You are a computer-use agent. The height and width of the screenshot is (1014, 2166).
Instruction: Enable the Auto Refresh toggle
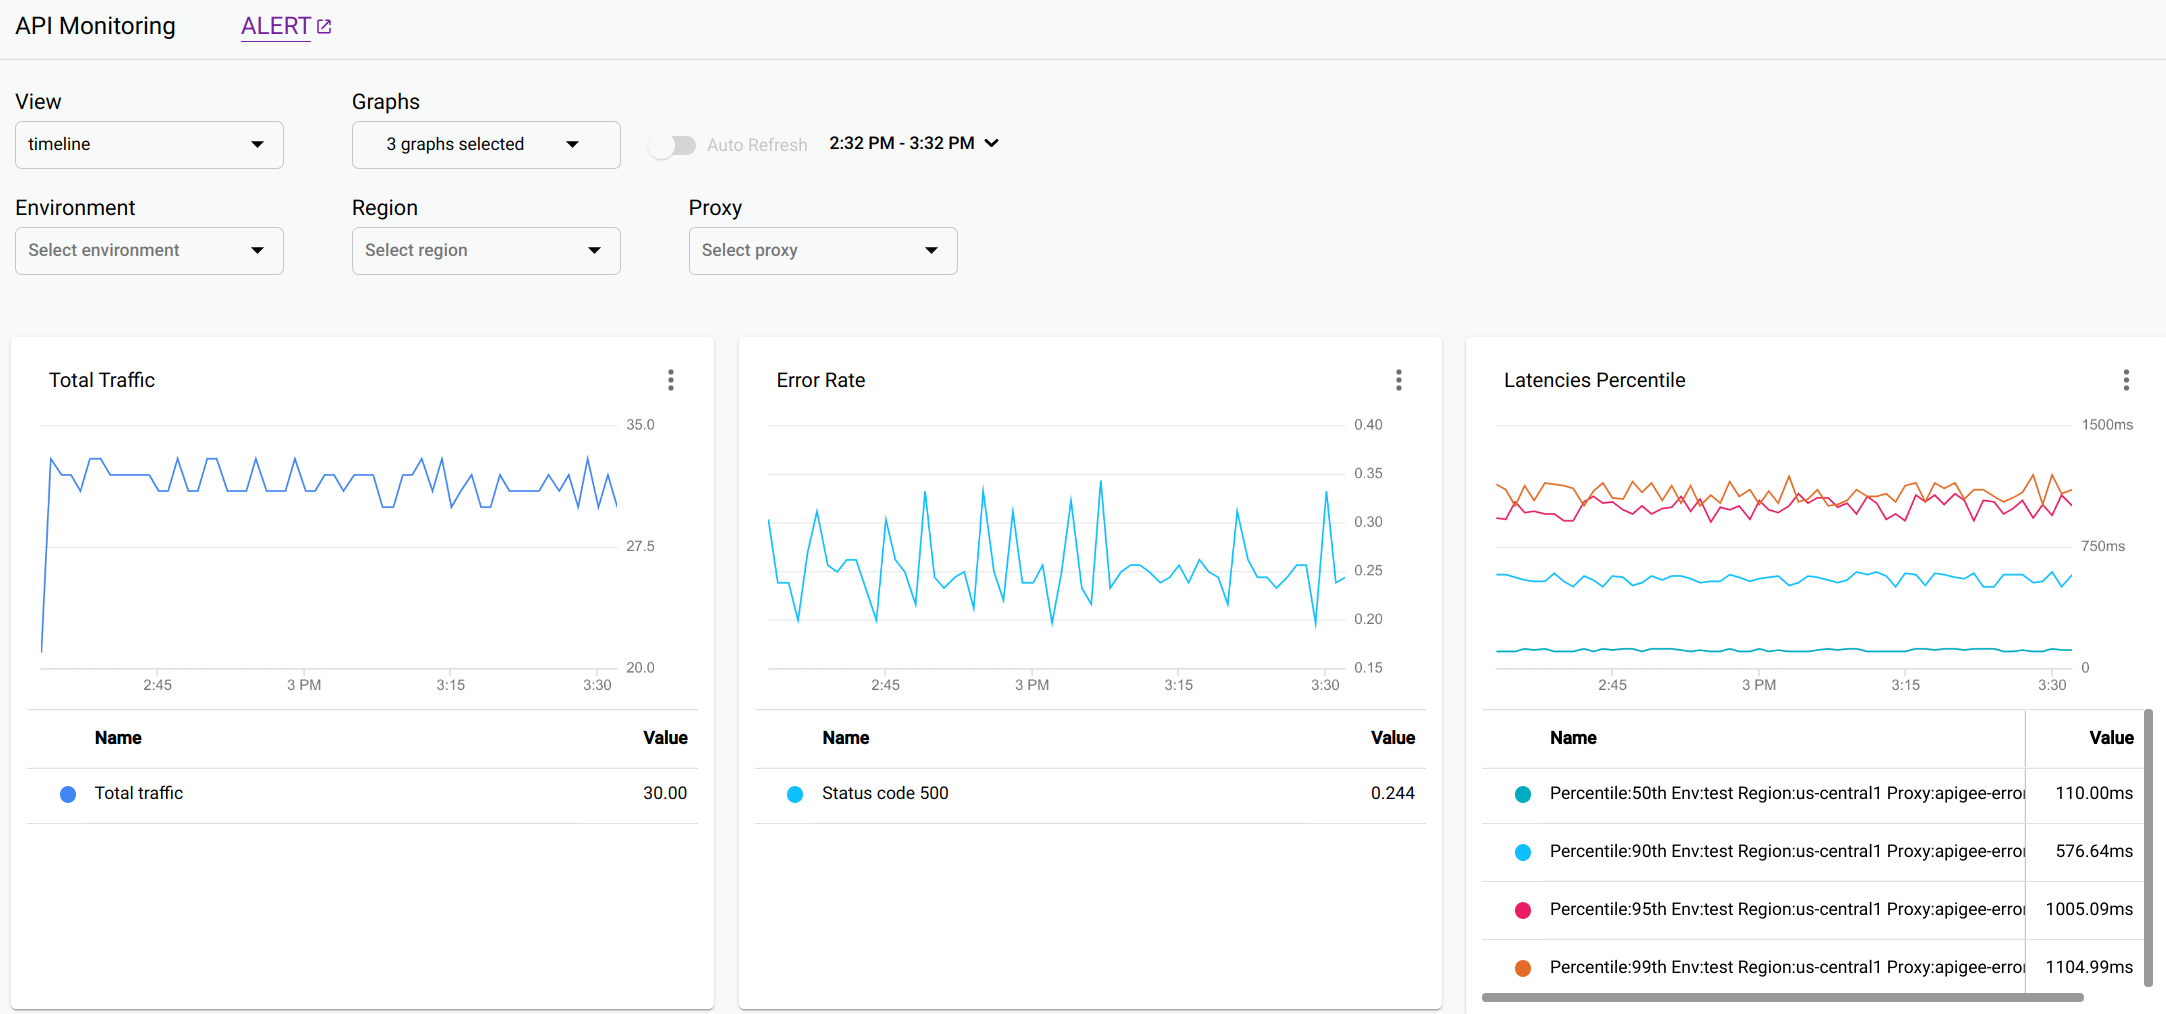pos(673,144)
